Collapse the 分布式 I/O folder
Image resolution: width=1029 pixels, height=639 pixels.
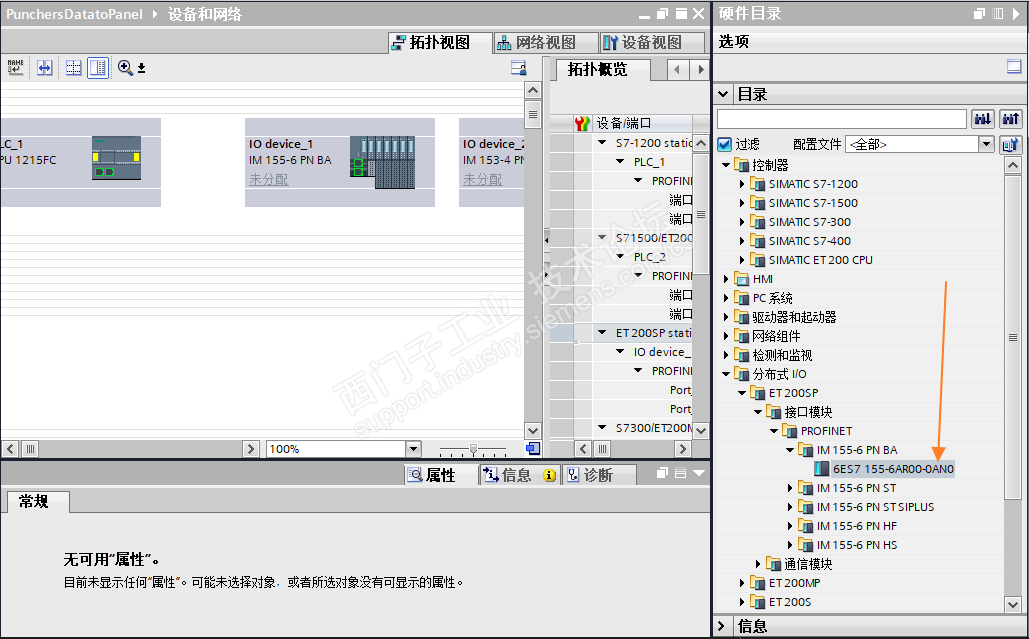(726, 374)
